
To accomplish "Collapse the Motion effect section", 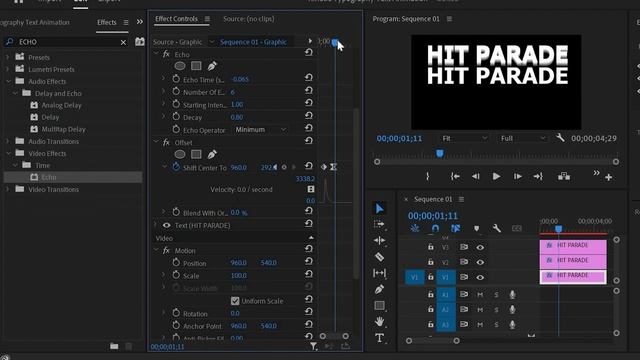I will (x=156, y=250).
